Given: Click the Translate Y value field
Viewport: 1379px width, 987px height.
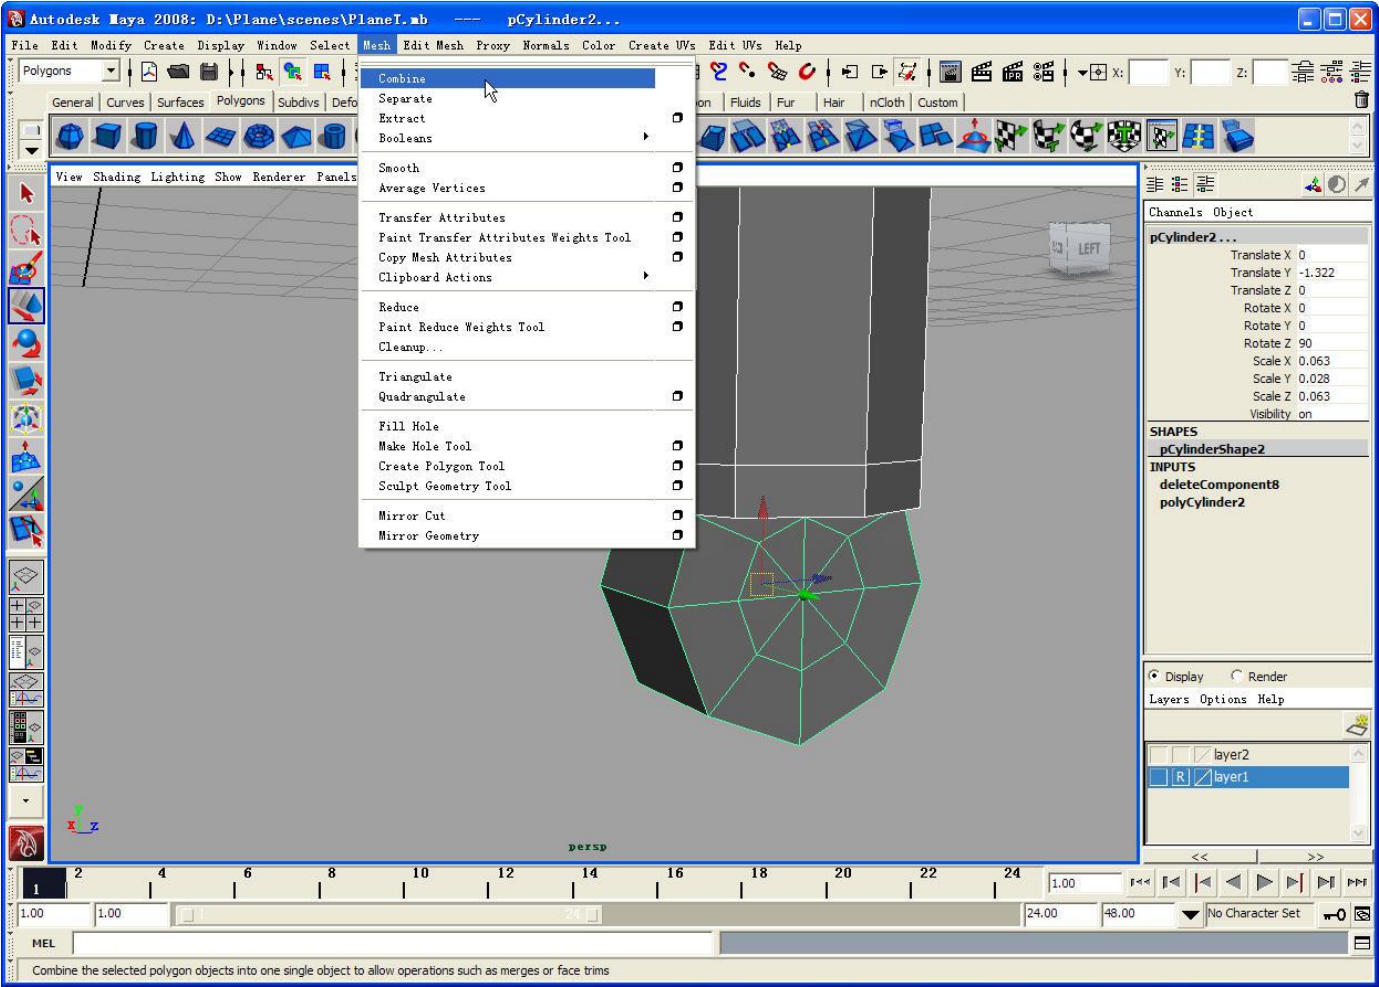Looking at the screenshot, I should tap(1331, 272).
